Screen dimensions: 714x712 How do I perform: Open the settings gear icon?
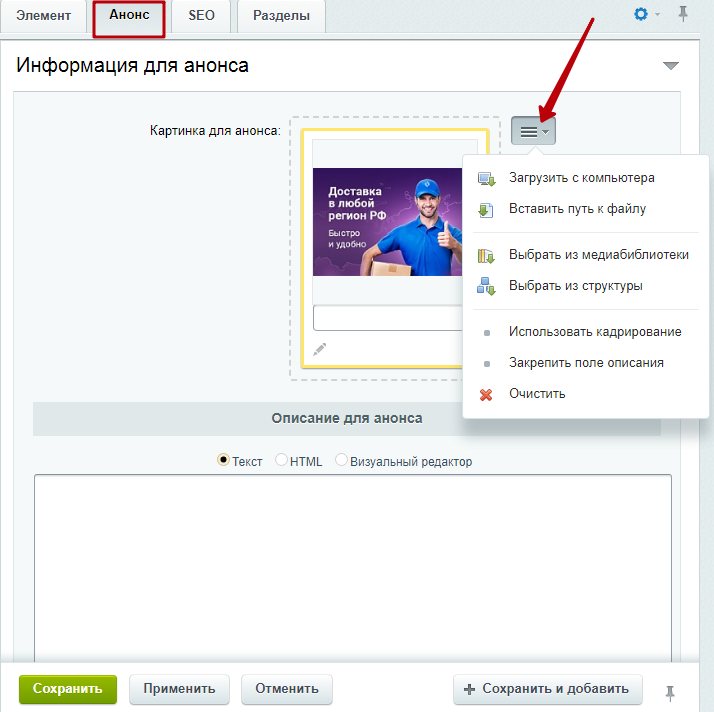641,14
